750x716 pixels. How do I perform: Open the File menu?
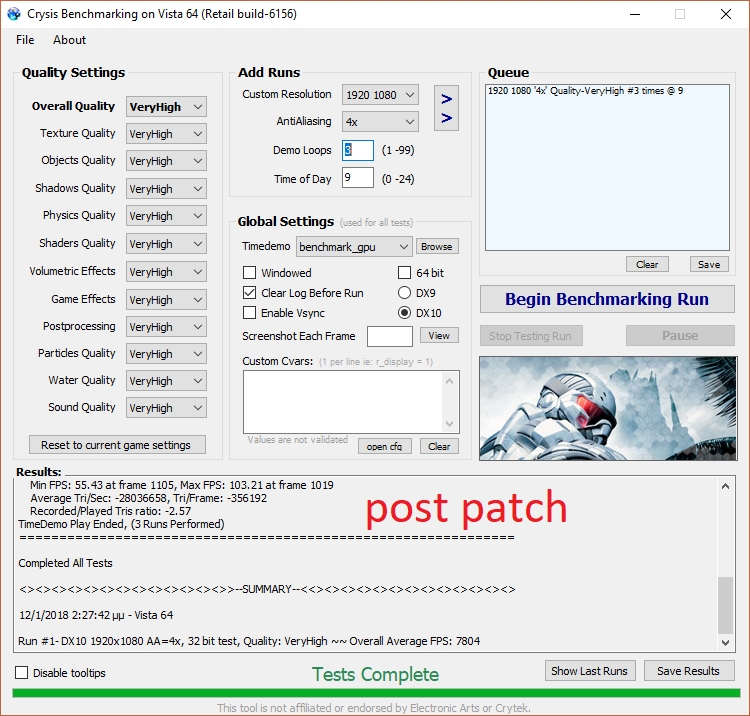(25, 40)
